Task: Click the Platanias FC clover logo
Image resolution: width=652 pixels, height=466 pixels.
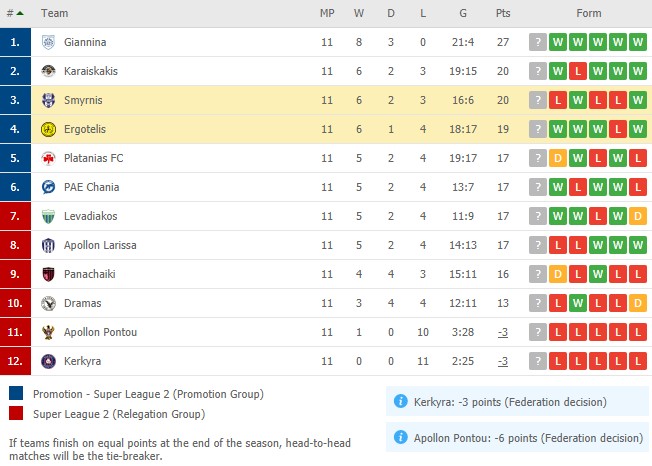Action: point(48,158)
